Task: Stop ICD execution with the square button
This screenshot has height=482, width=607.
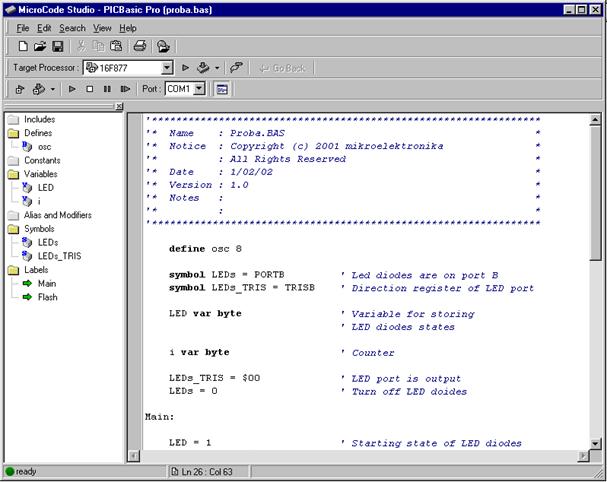Action: coord(89,89)
